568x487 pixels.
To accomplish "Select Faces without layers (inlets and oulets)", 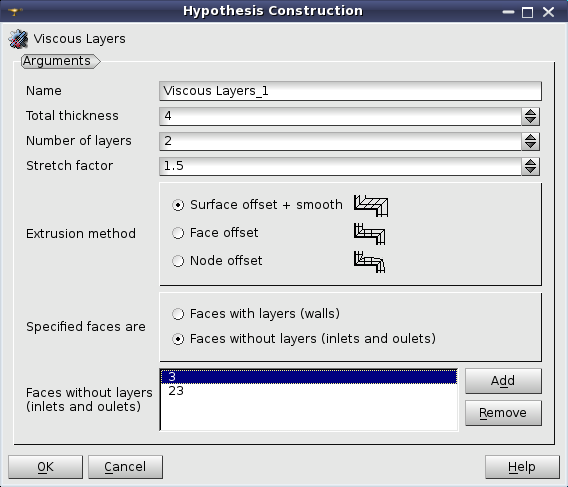I will (x=178, y=339).
